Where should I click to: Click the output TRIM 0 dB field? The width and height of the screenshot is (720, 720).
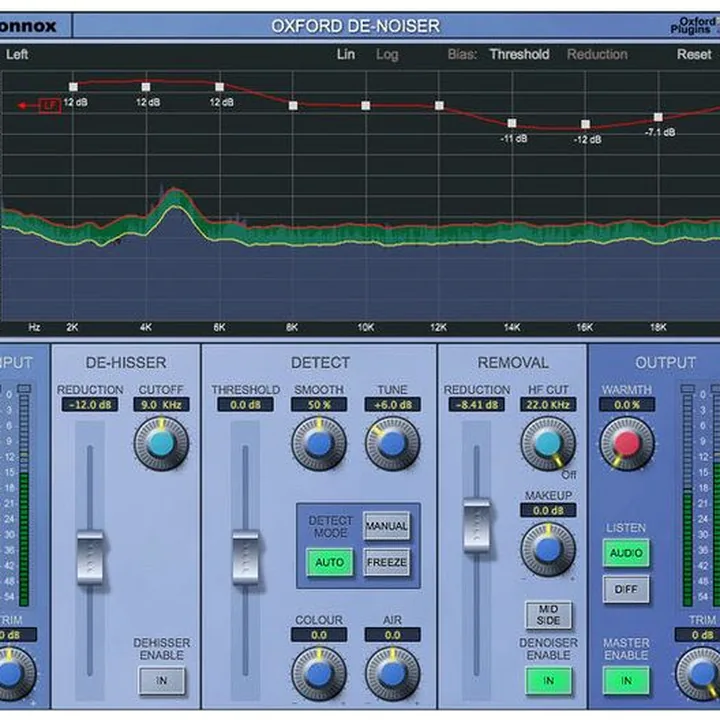(x=698, y=635)
